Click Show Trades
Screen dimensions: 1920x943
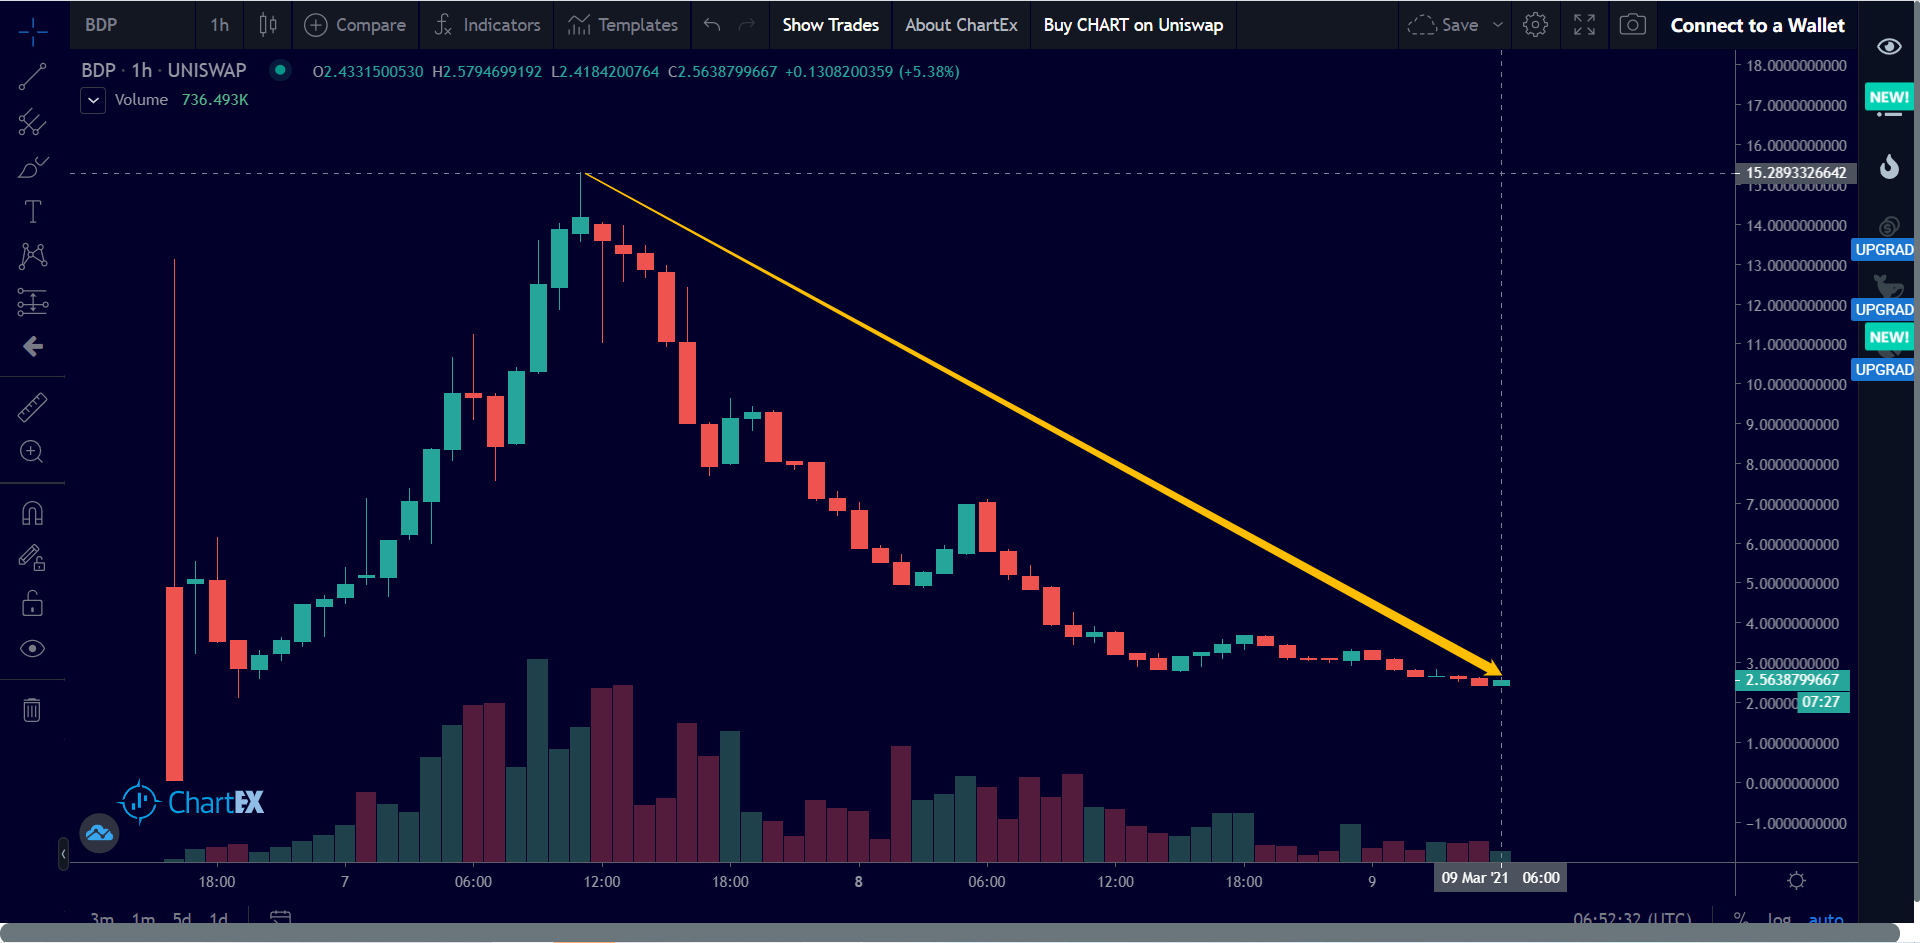point(830,25)
